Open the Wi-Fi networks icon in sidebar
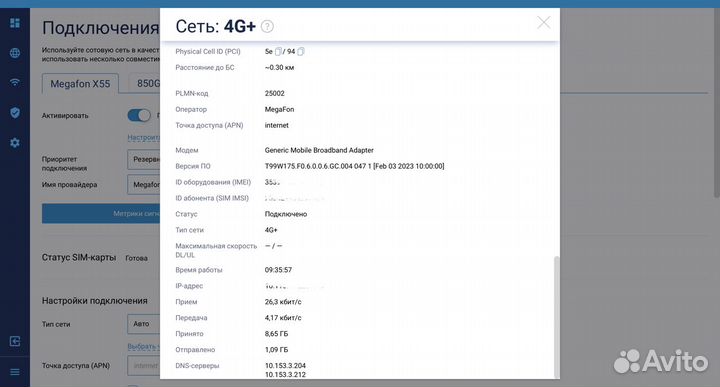Image resolution: width=720 pixels, height=387 pixels. point(15,83)
